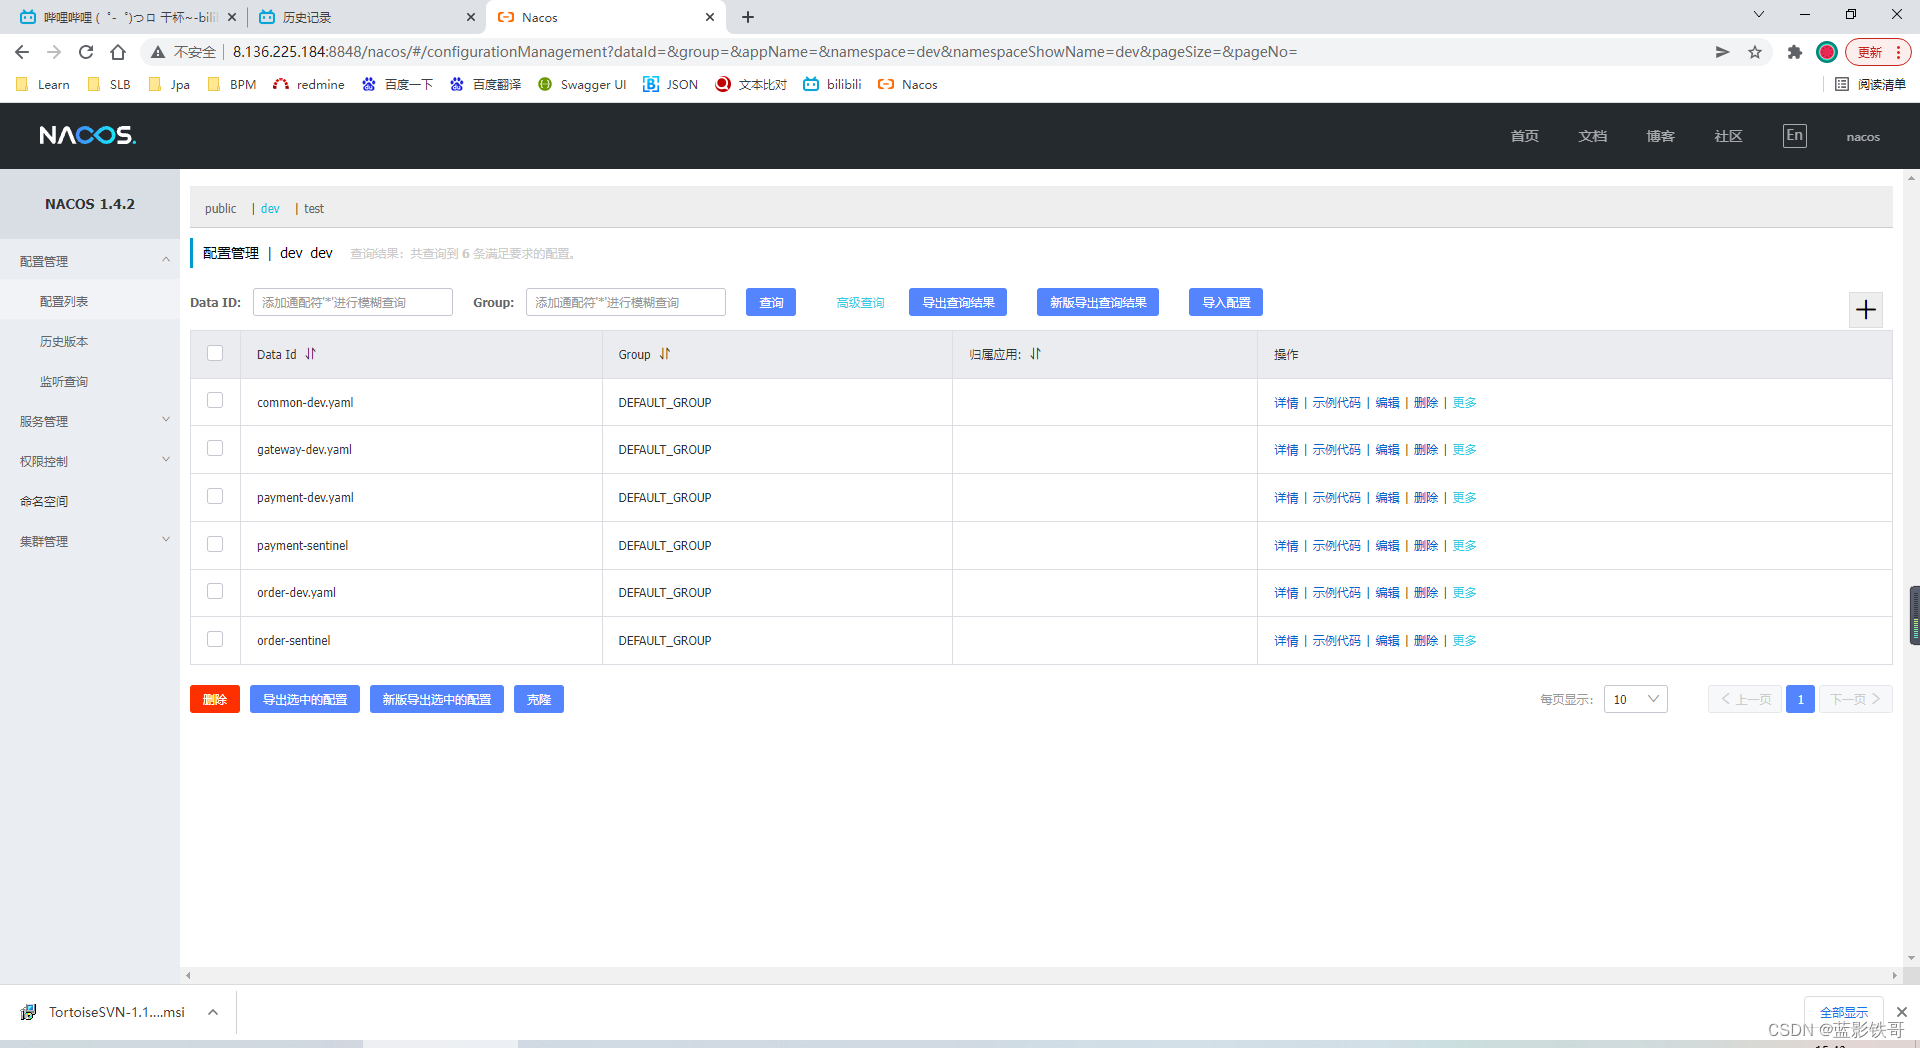Viewport: 1920px width, 1048px height.
Task: Open the Swagger UI bookmark
Action: click(582, 84)
